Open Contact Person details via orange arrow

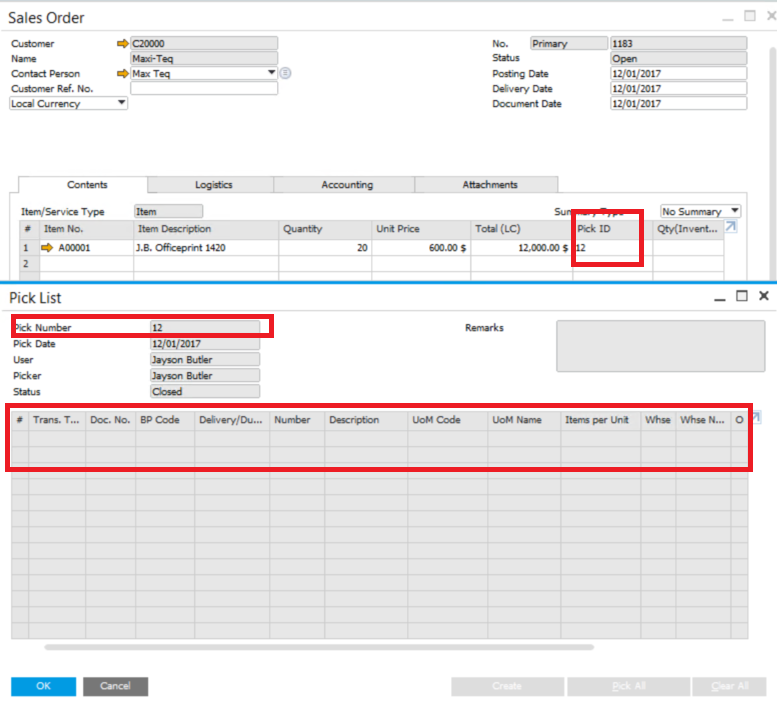click(123, 74)
